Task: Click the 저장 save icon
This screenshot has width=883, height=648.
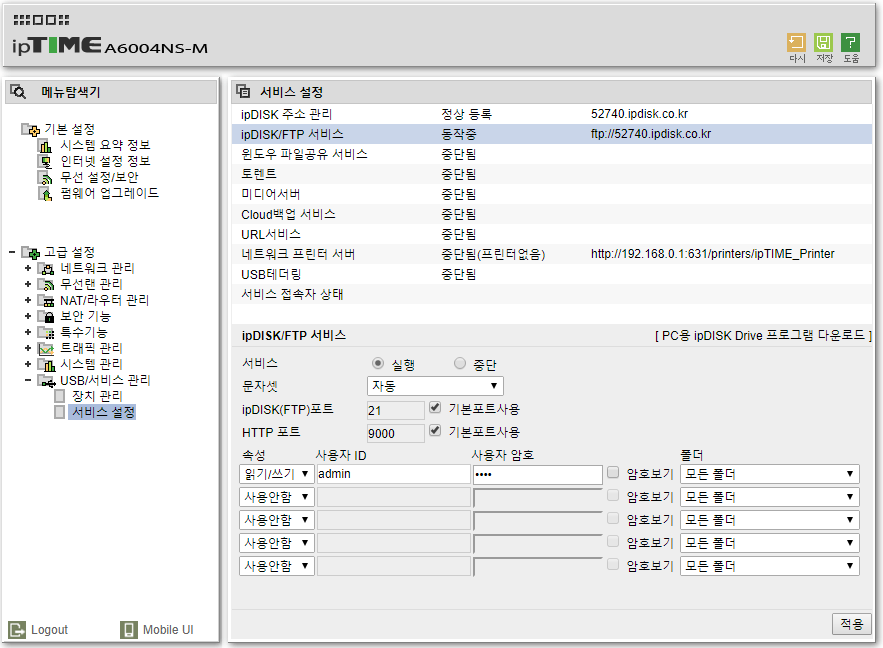Action: click(x=823, y=43)
